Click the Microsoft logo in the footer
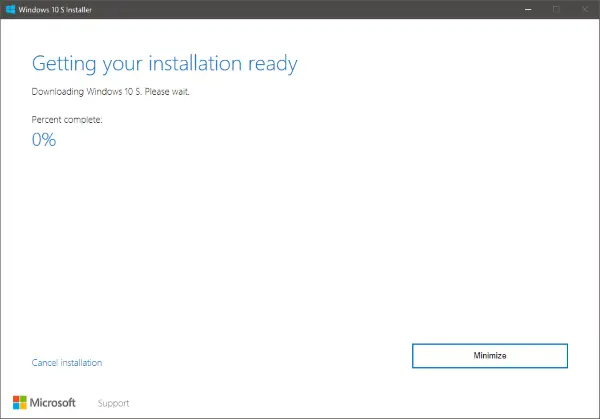This screenshot has height=419, width=600. click(44, 403)
